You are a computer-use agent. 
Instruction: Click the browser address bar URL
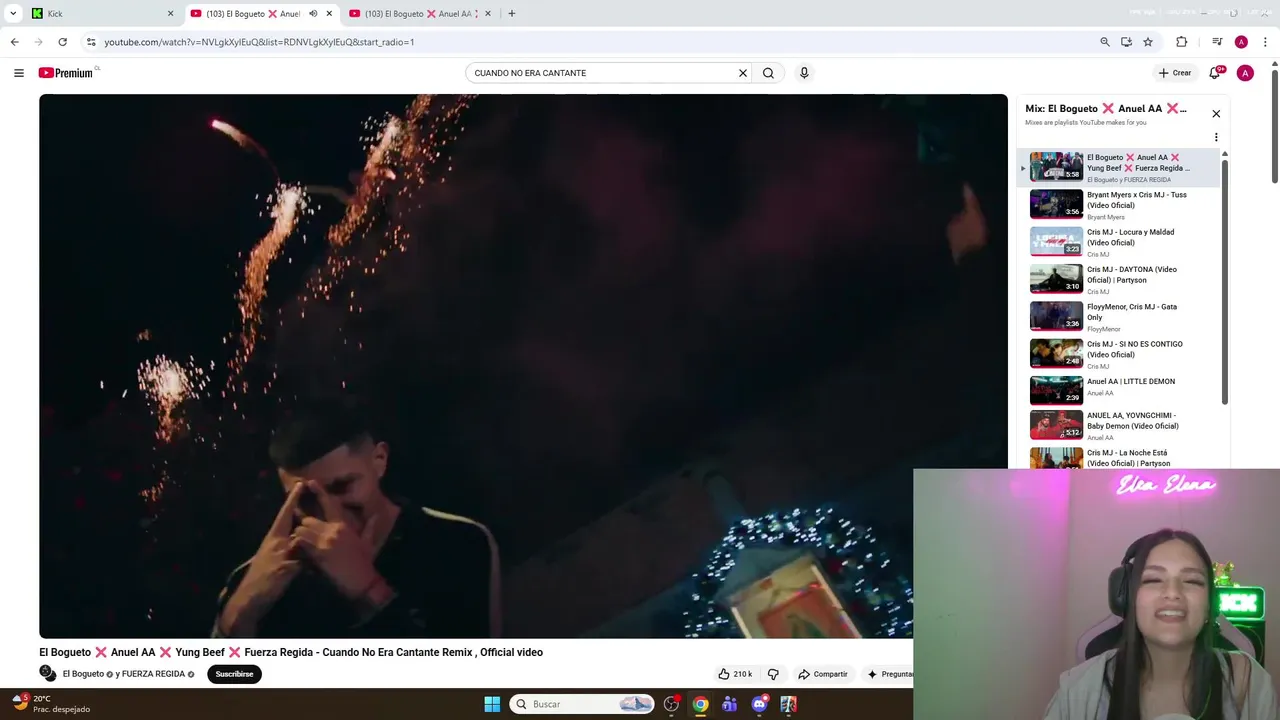pos(259,42)
